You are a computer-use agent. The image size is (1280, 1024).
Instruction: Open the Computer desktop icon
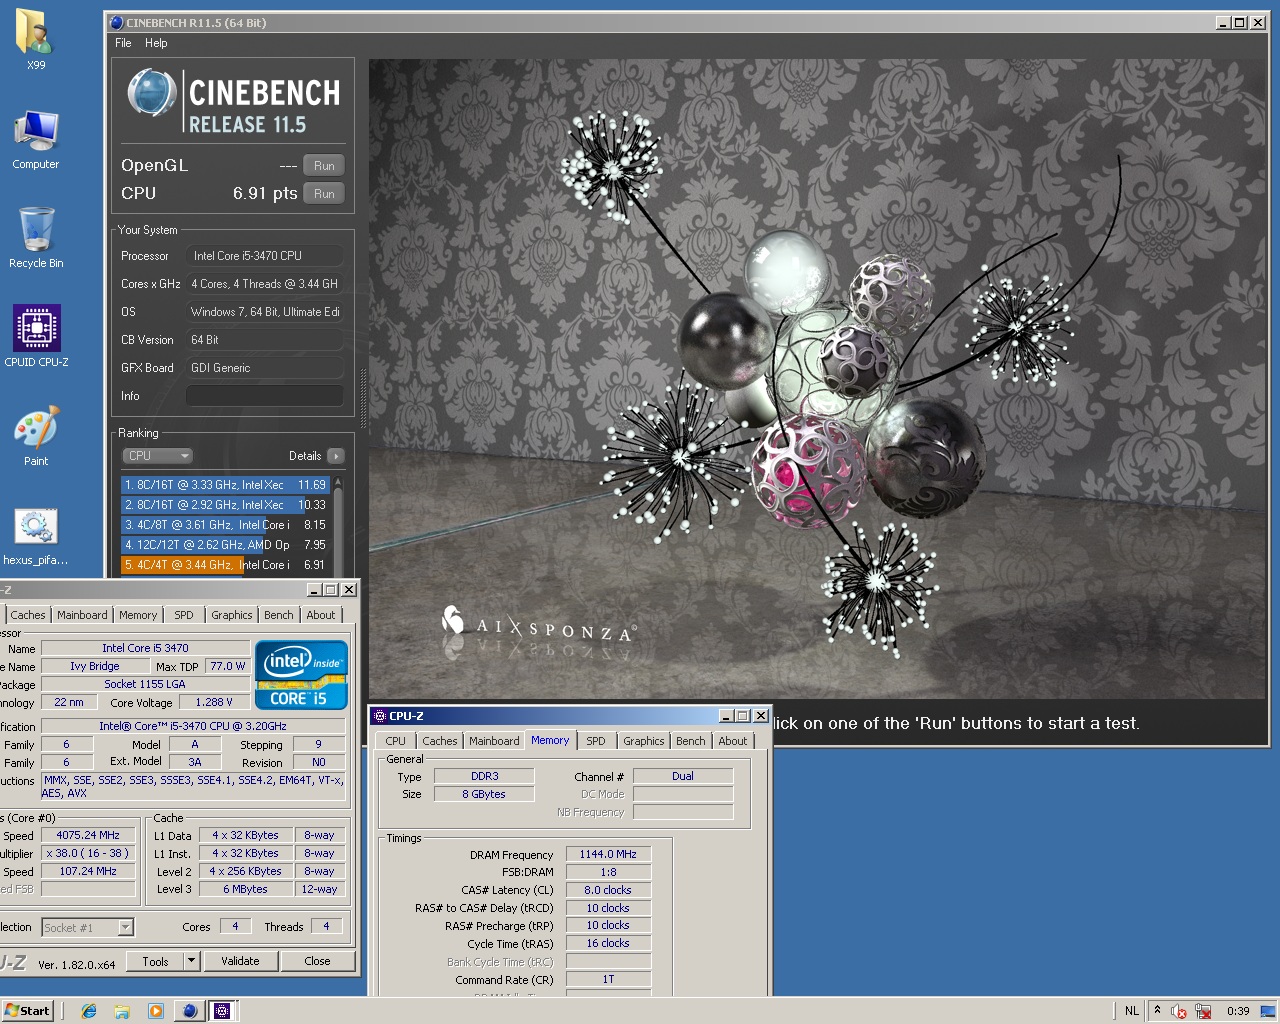point(36,139)
